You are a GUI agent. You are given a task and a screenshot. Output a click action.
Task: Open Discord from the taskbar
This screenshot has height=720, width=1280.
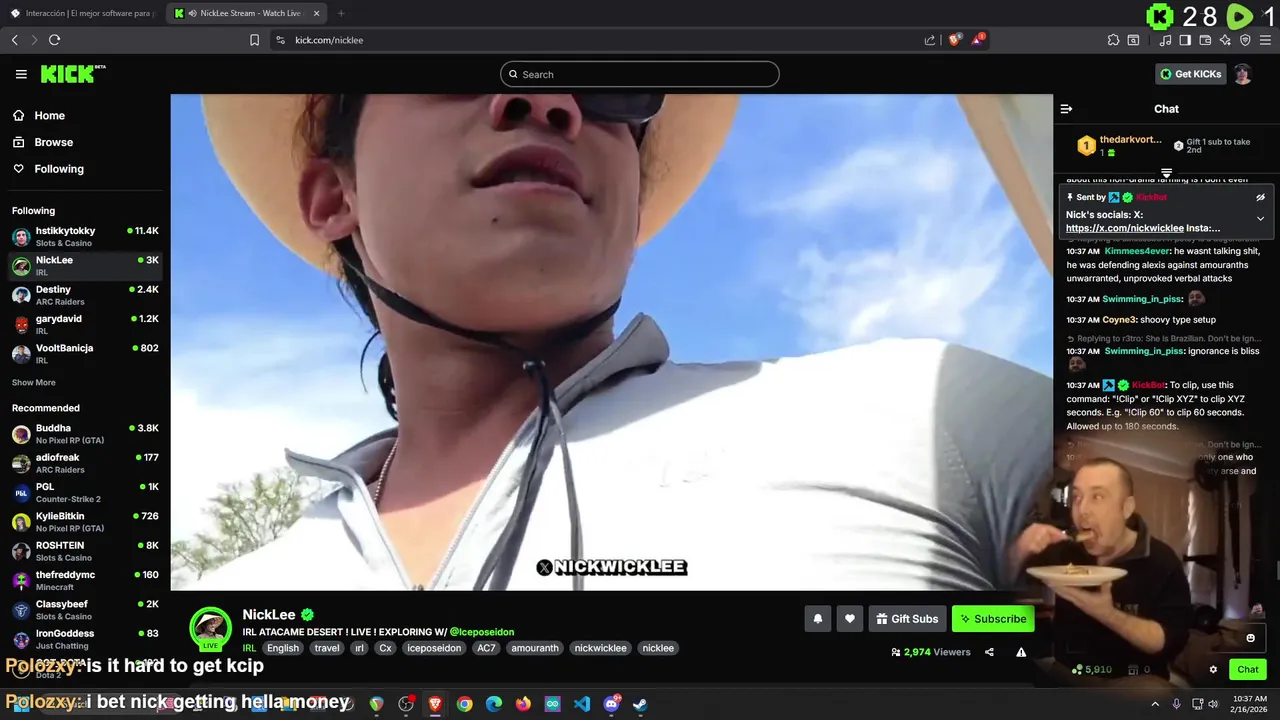[611, 704]
